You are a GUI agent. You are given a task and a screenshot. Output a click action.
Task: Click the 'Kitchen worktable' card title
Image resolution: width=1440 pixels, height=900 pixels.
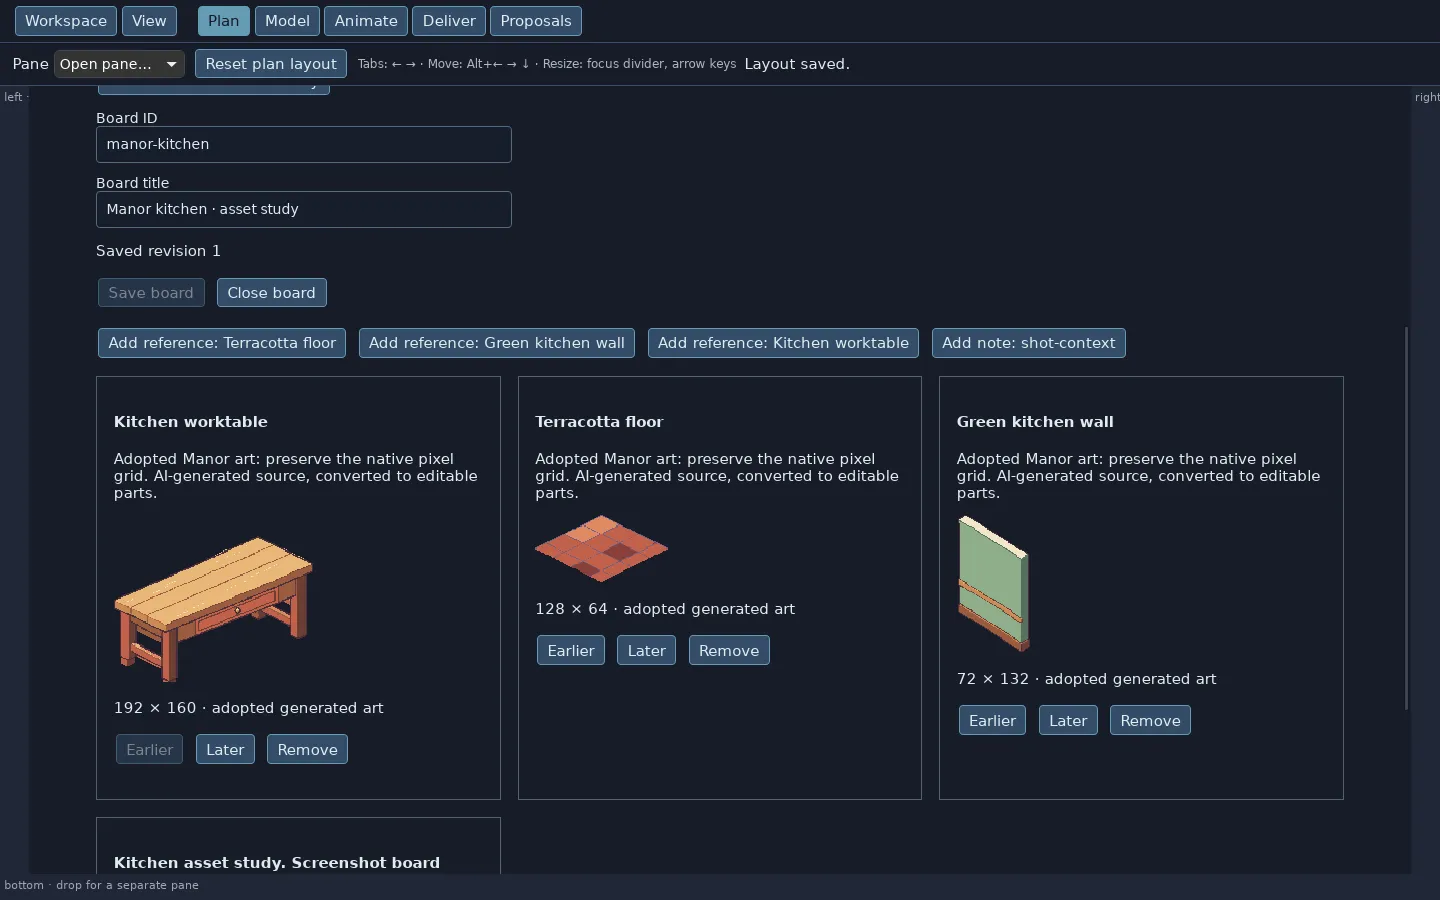(x=190, y=422)
